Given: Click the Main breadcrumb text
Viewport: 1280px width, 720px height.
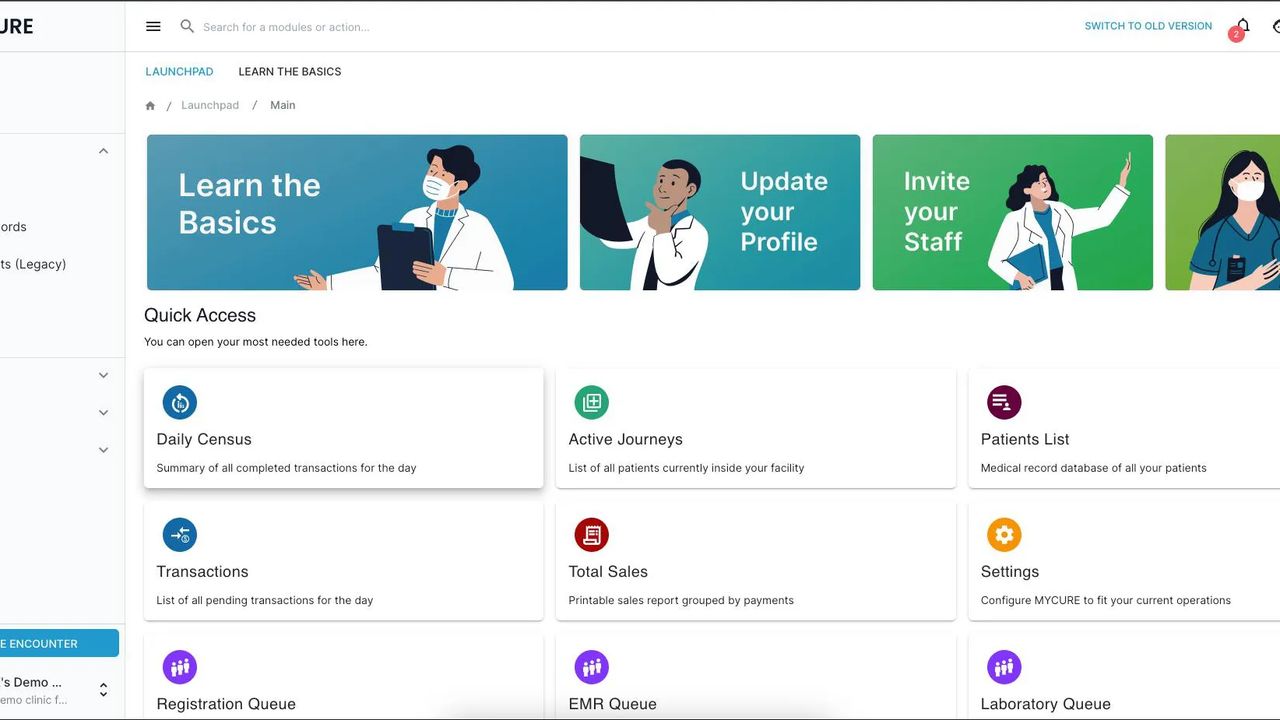Looking at the screenshot, I should [283, 105].
